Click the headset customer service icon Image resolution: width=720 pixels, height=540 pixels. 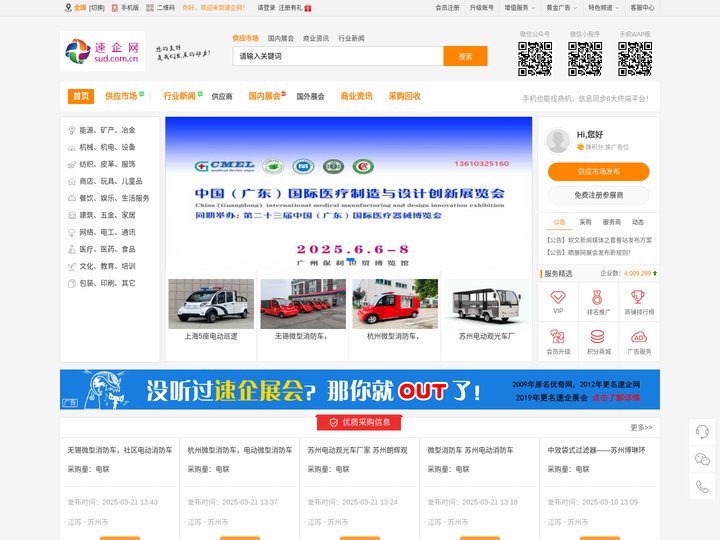702,432
